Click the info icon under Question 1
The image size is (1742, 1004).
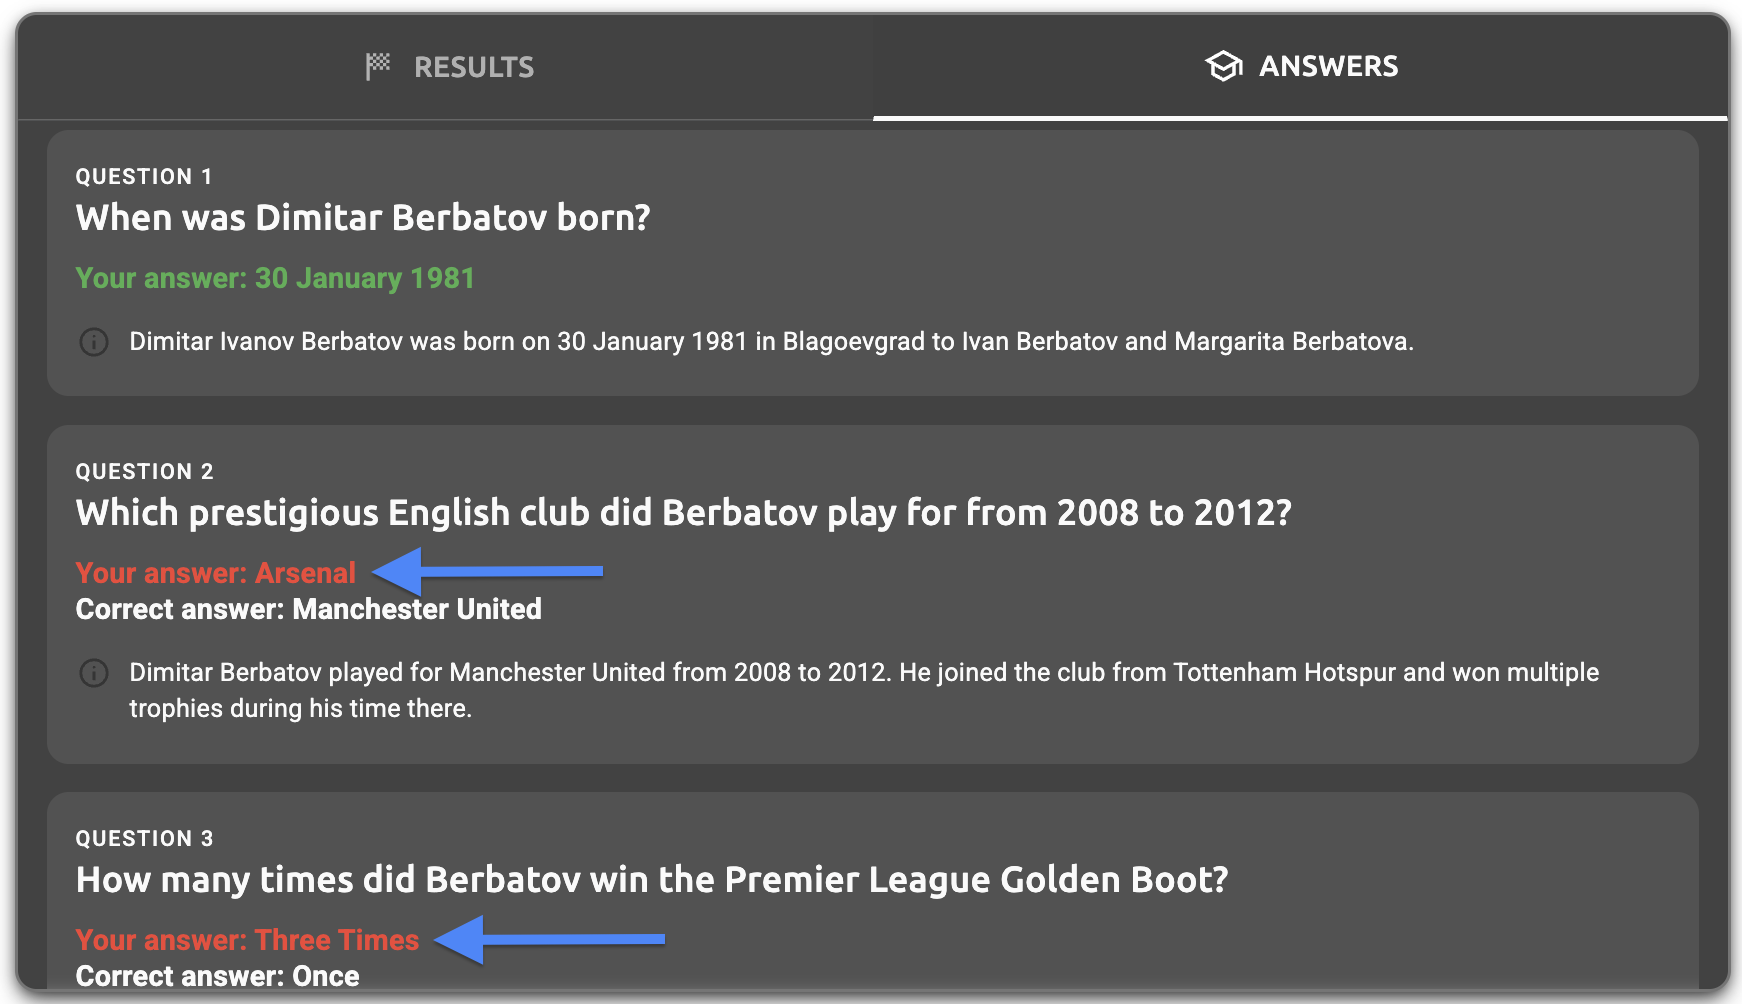pos(94,342)
